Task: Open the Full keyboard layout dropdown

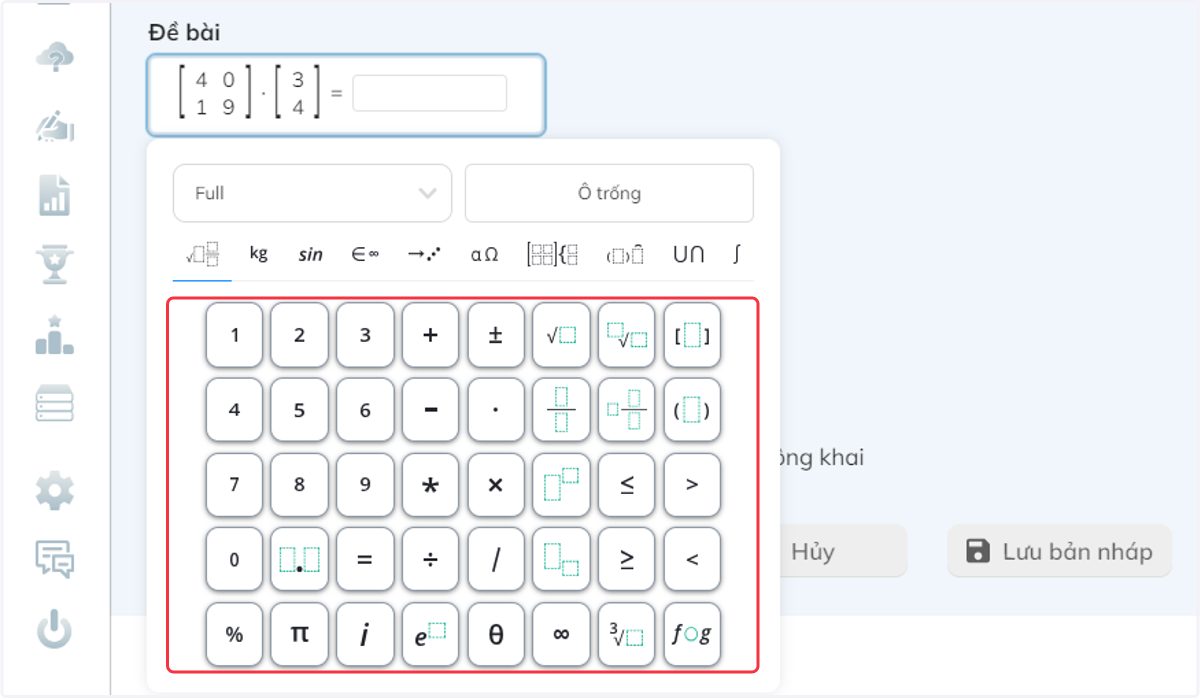Action: click(312, 193)
